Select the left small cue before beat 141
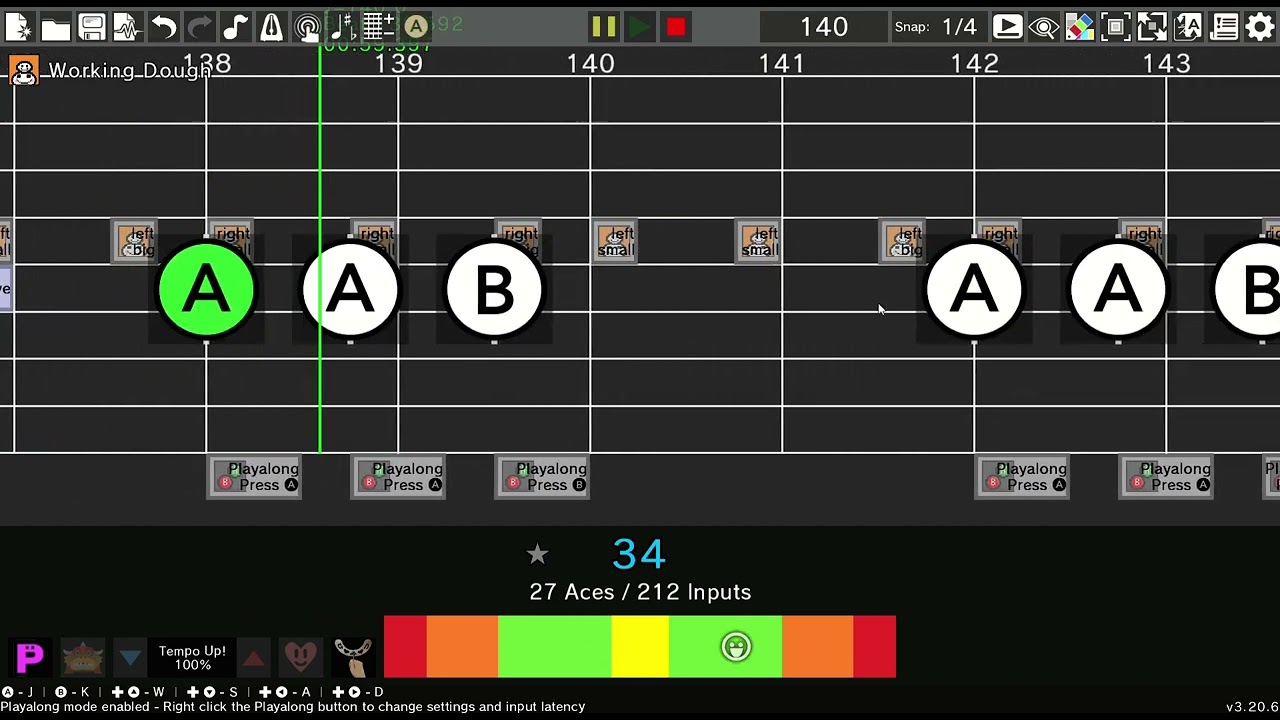 (x=758, y=242)
